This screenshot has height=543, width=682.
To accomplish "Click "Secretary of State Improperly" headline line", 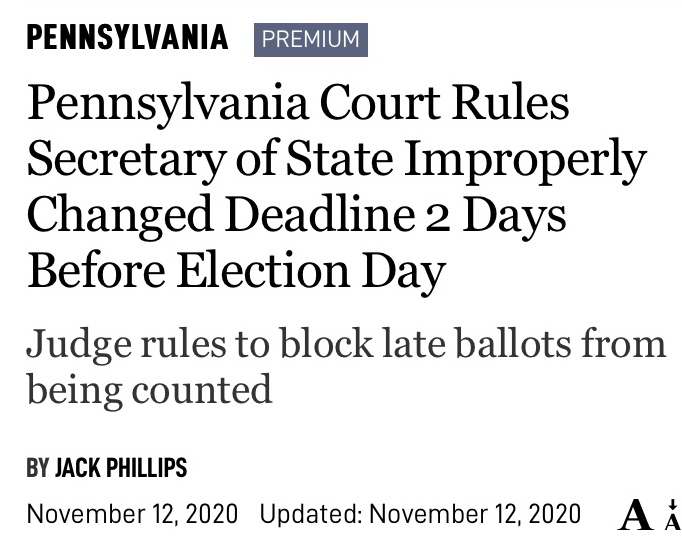I will click(x=336, y=159).
